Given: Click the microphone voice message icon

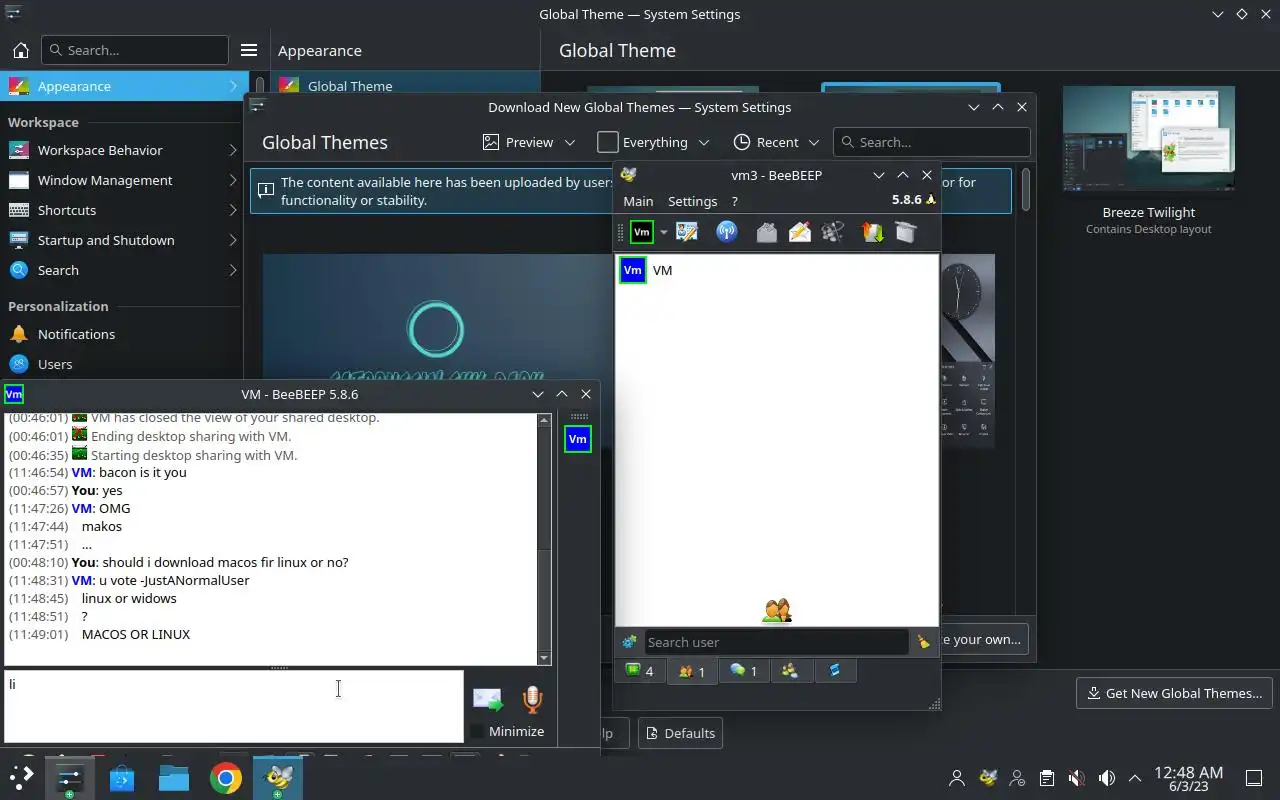Looking at the screenshot, I should pos(532,699).
